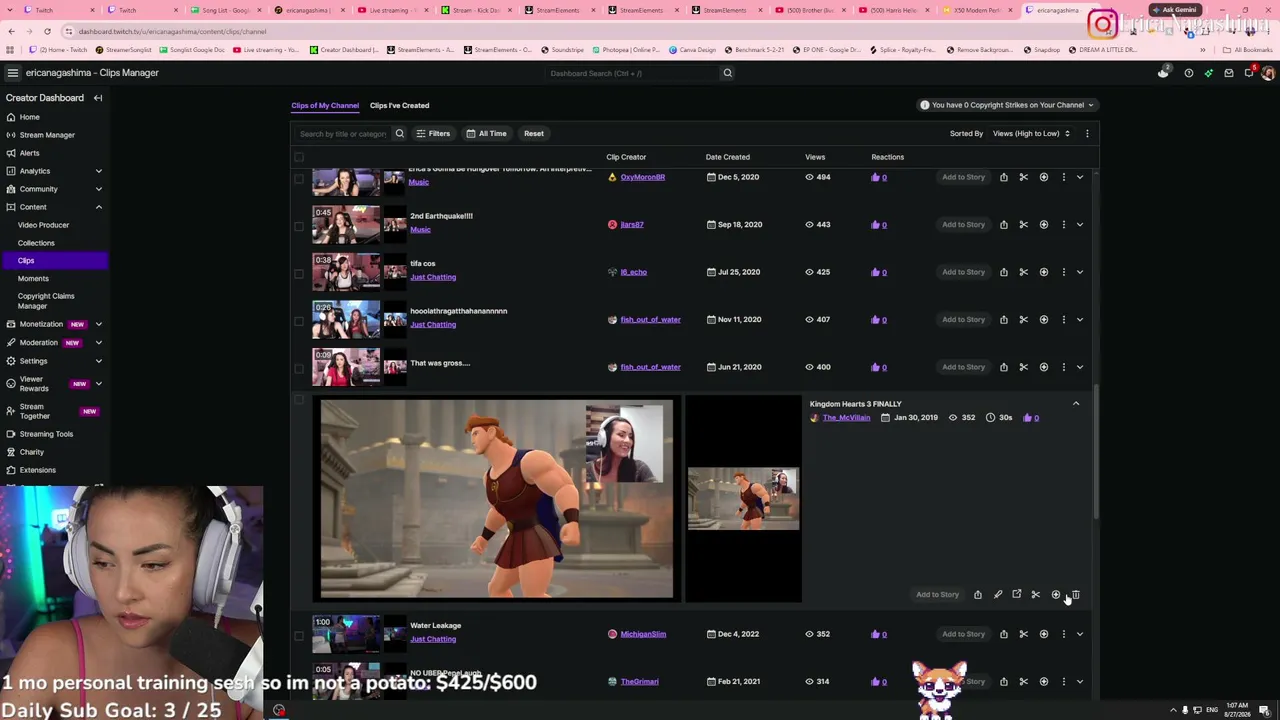The image size is (1280, 720).
Task: Open the Filters button
Action: [x=433, y=133]
